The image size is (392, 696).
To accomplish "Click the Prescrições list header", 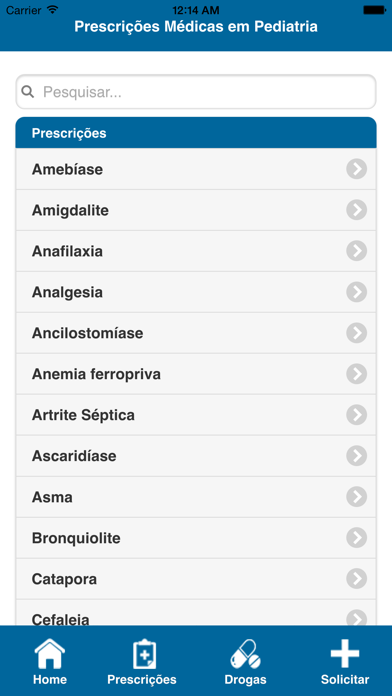I will tap(196, 133).
